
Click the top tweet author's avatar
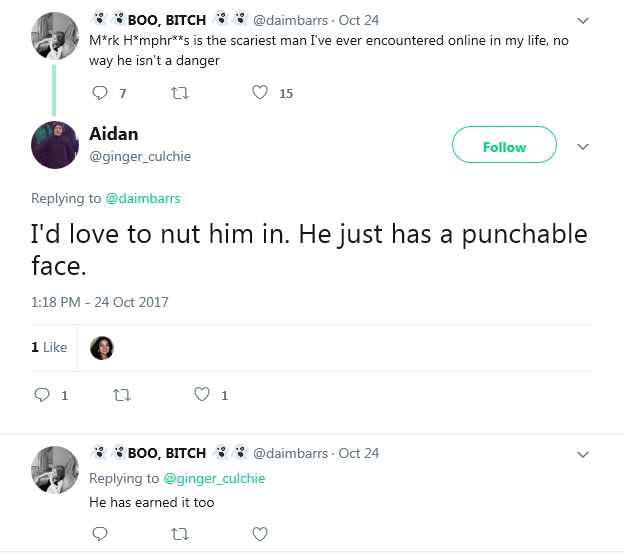[56, 37]
